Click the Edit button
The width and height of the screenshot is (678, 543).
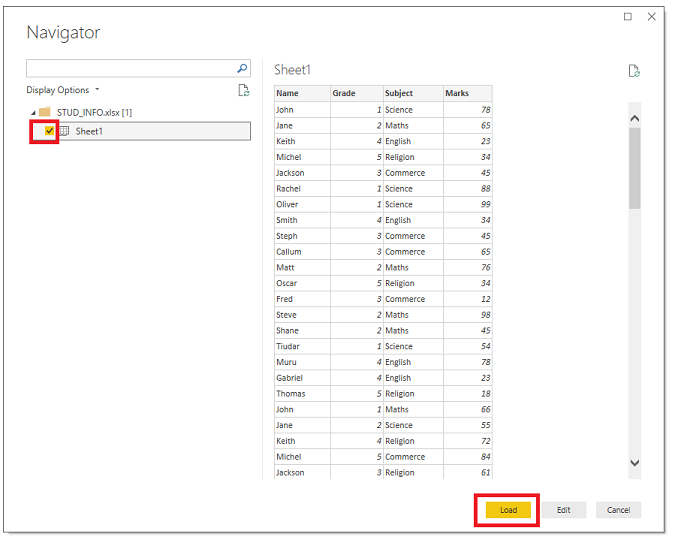563,510
